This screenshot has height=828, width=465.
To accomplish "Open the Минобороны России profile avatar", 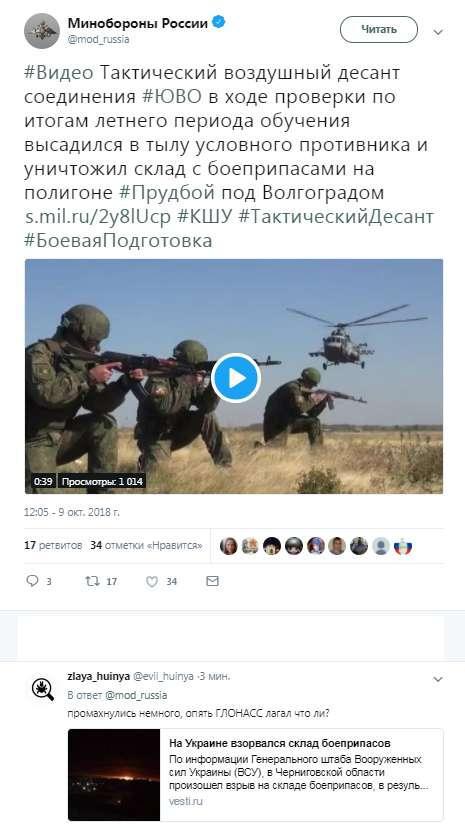I will pos(42,31).
